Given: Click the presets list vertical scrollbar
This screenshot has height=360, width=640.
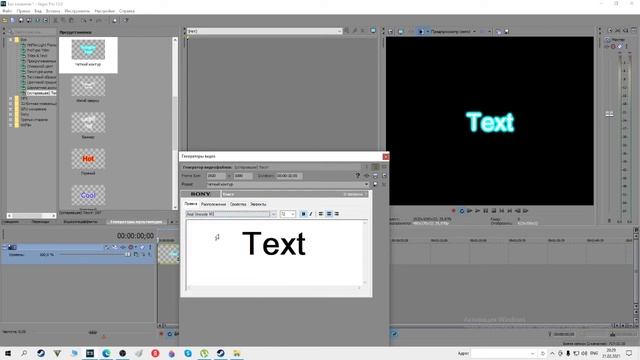Looking at the screenshot, I should point(175,122).
